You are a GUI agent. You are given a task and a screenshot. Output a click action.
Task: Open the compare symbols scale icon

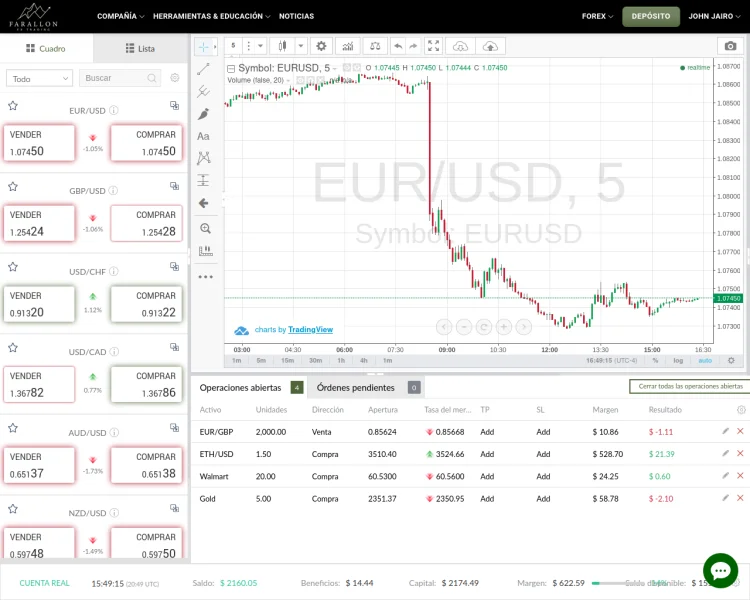[x=375, y=46]
